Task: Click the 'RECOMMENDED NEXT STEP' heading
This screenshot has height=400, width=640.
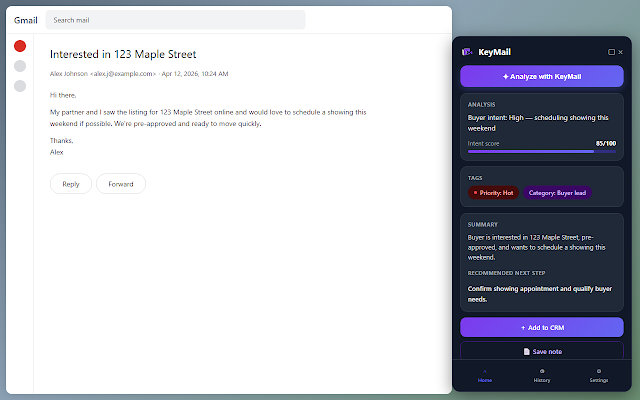Action: click(x=507, y=273)
